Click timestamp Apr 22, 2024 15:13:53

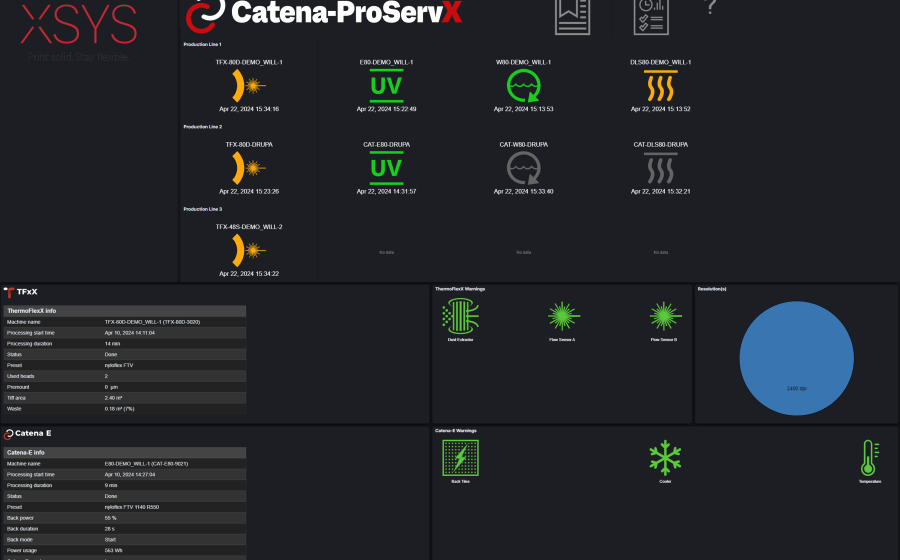[x=523, y=109]
